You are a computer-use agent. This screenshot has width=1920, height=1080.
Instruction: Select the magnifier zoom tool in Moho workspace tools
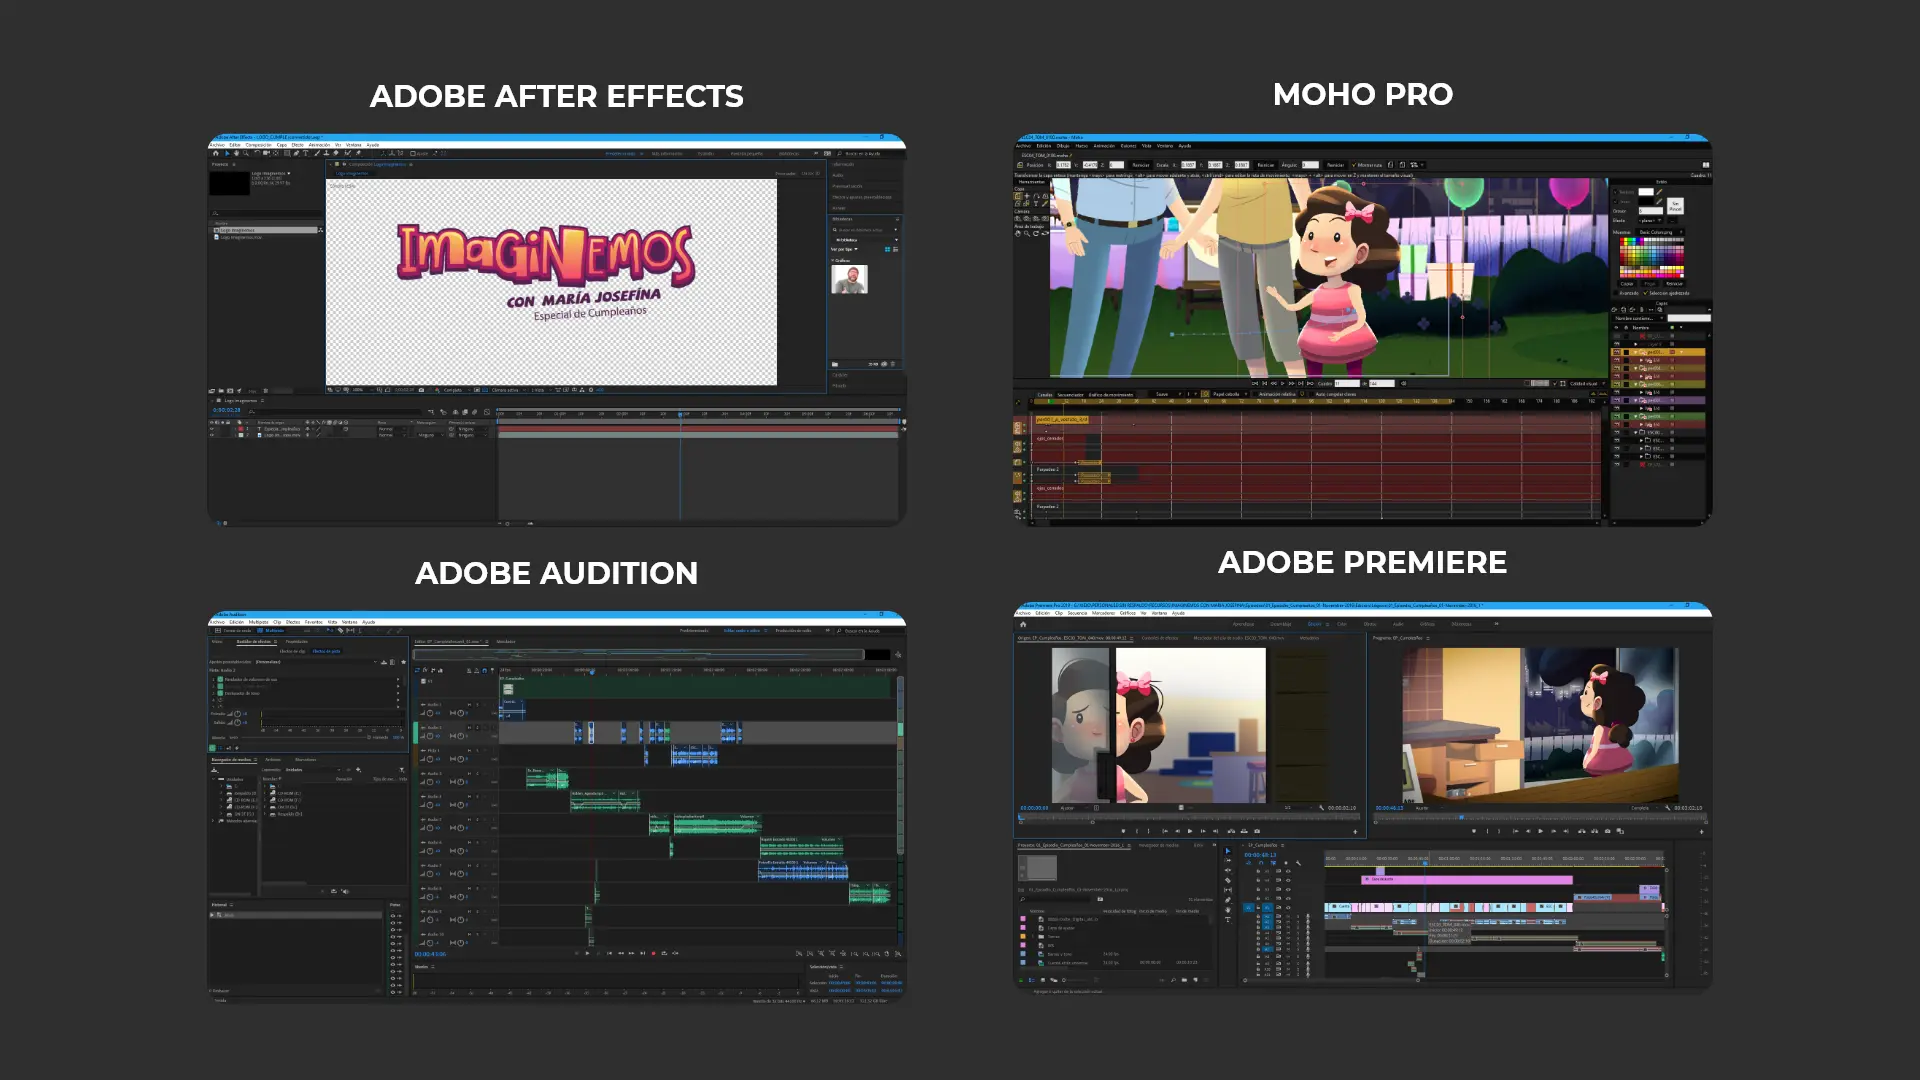[x=1027, y=233]
